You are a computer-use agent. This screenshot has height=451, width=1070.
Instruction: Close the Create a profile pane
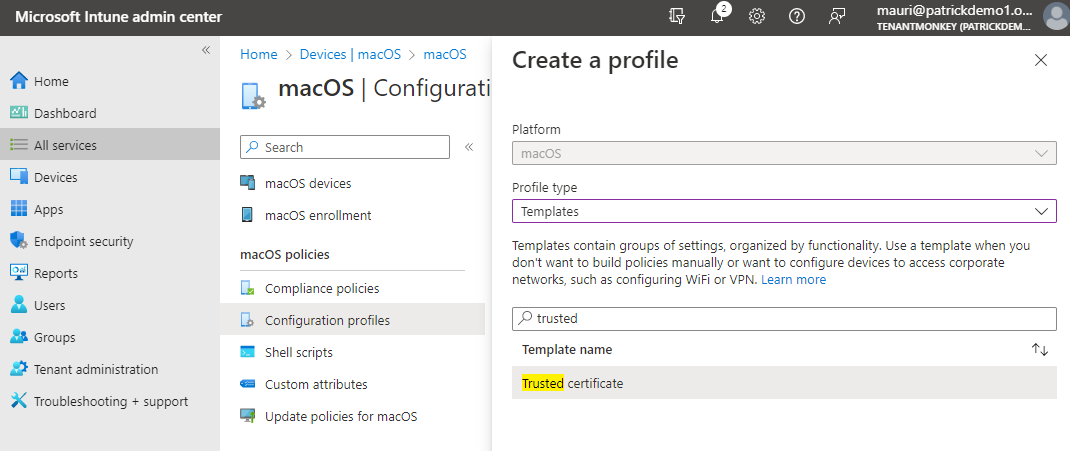[x=1041, y=60]
